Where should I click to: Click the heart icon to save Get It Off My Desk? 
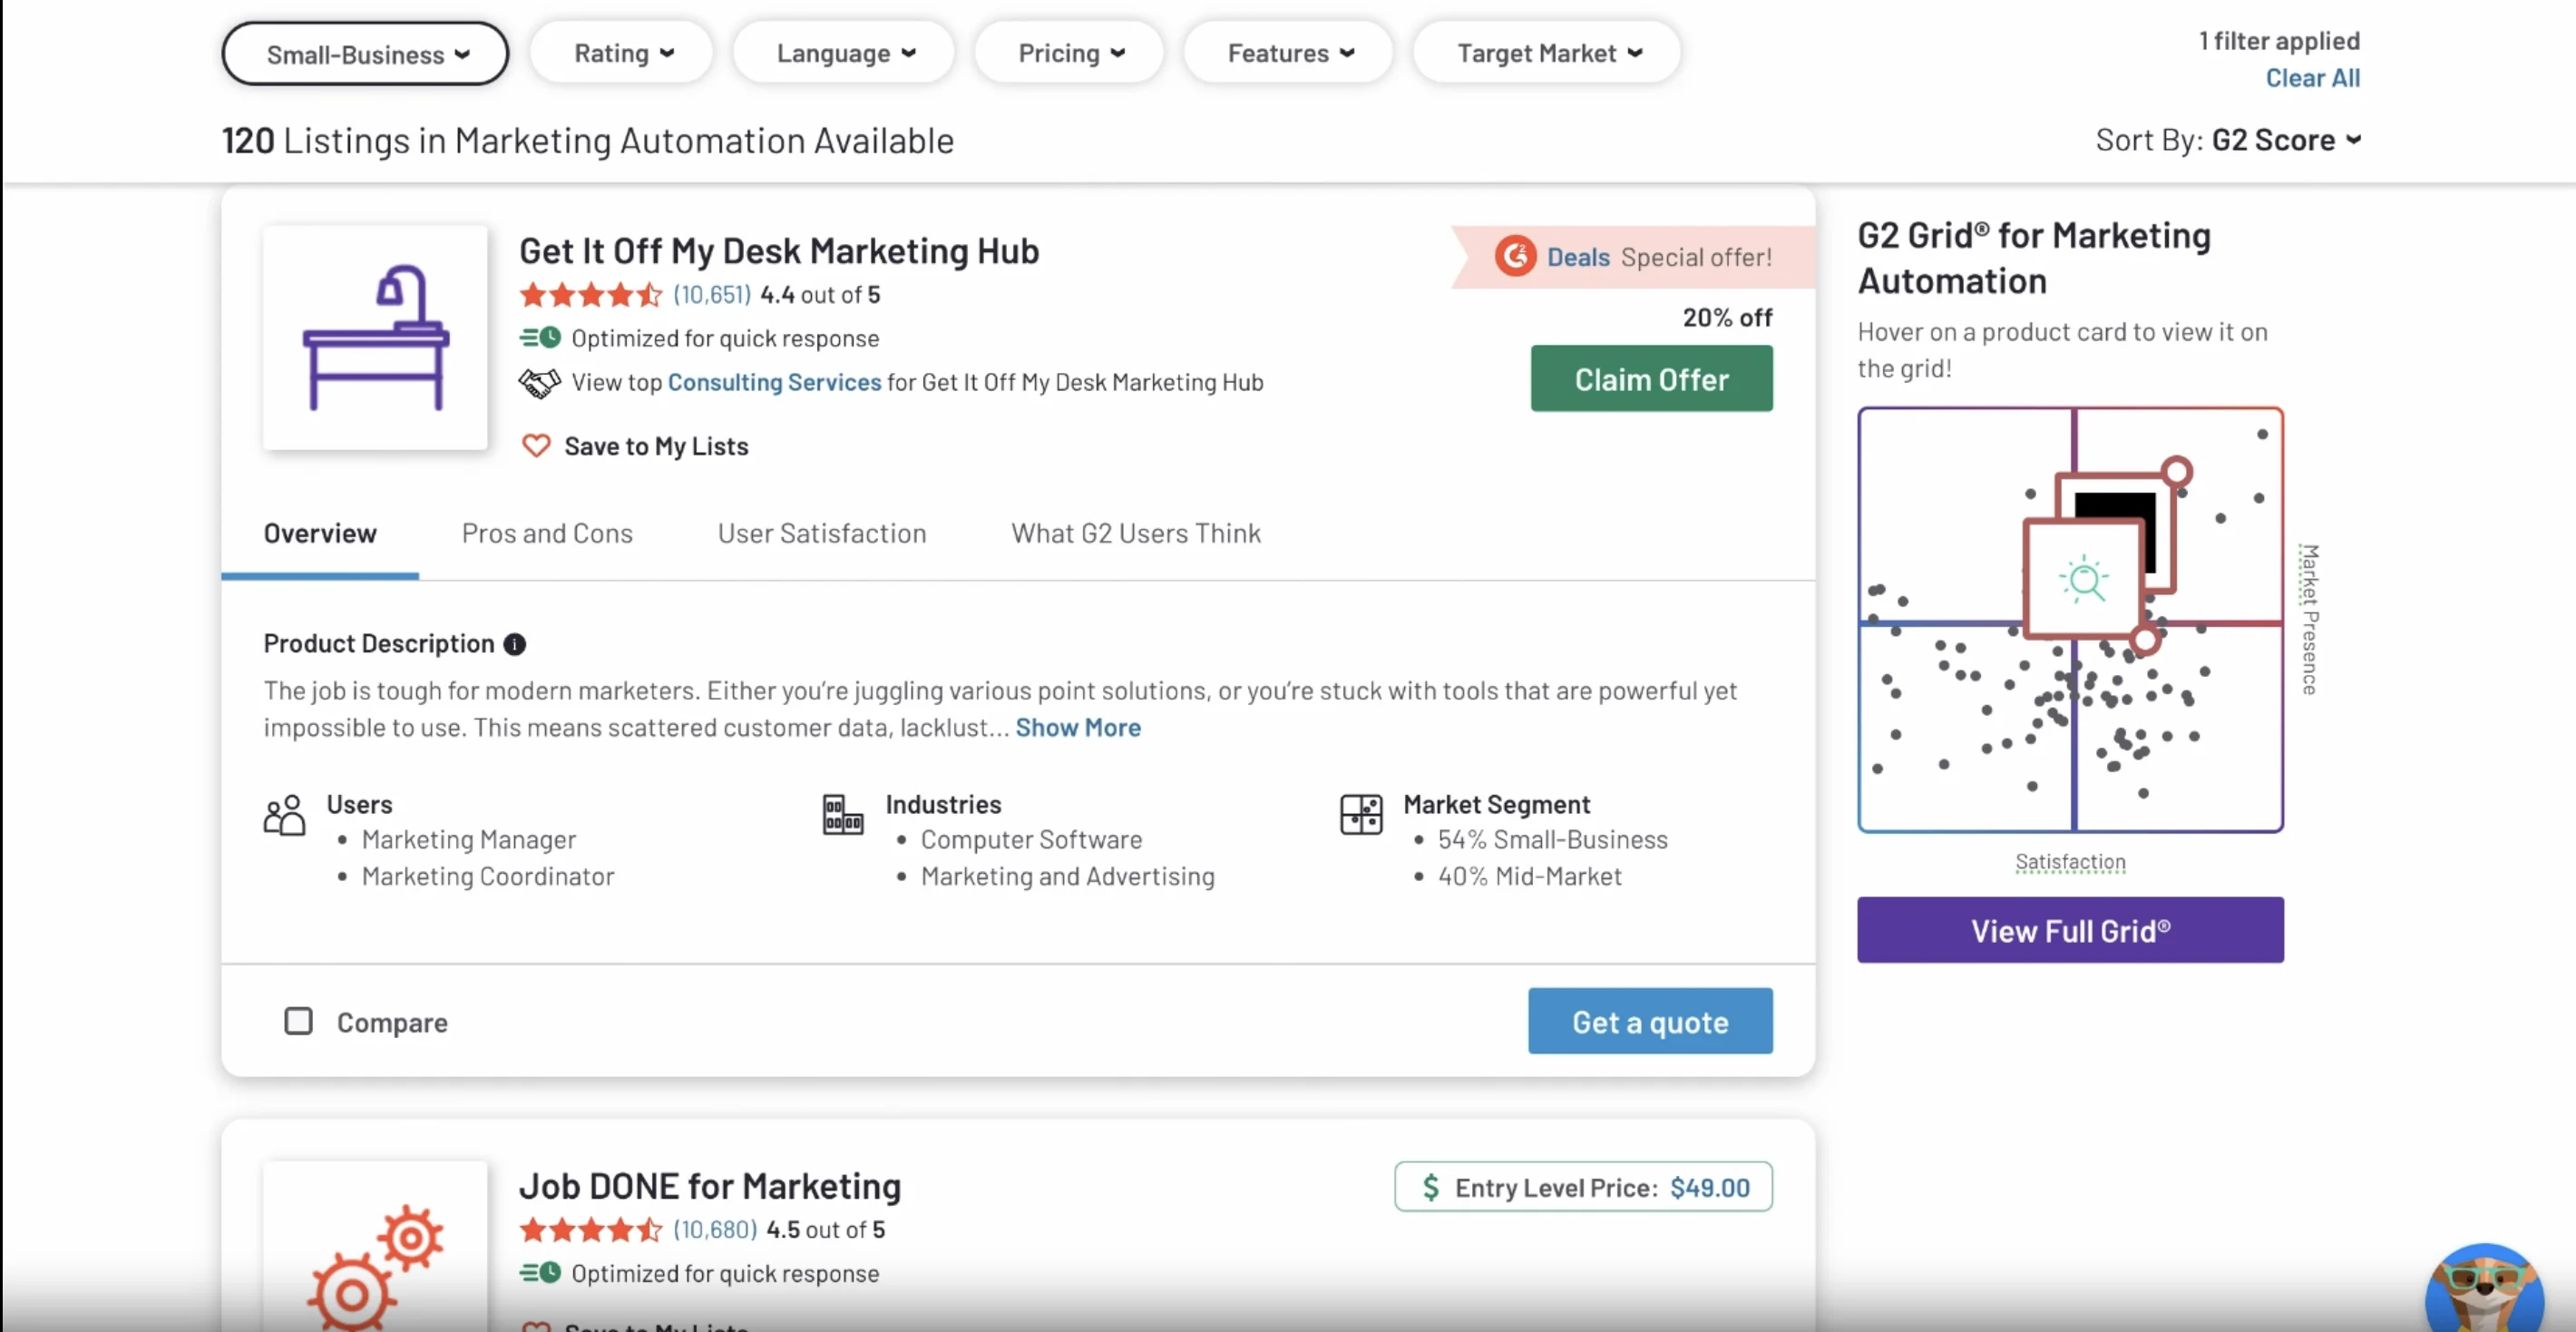[x=536, y=446]
